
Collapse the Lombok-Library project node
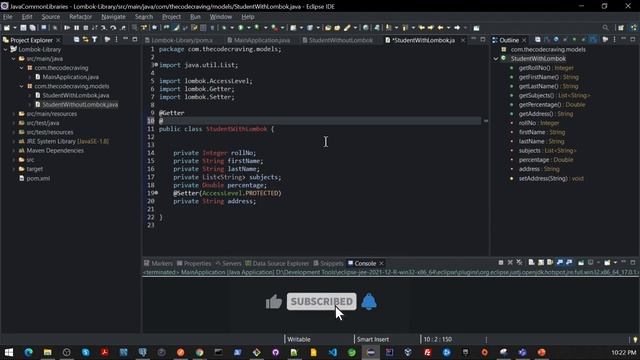coord(5,49)
